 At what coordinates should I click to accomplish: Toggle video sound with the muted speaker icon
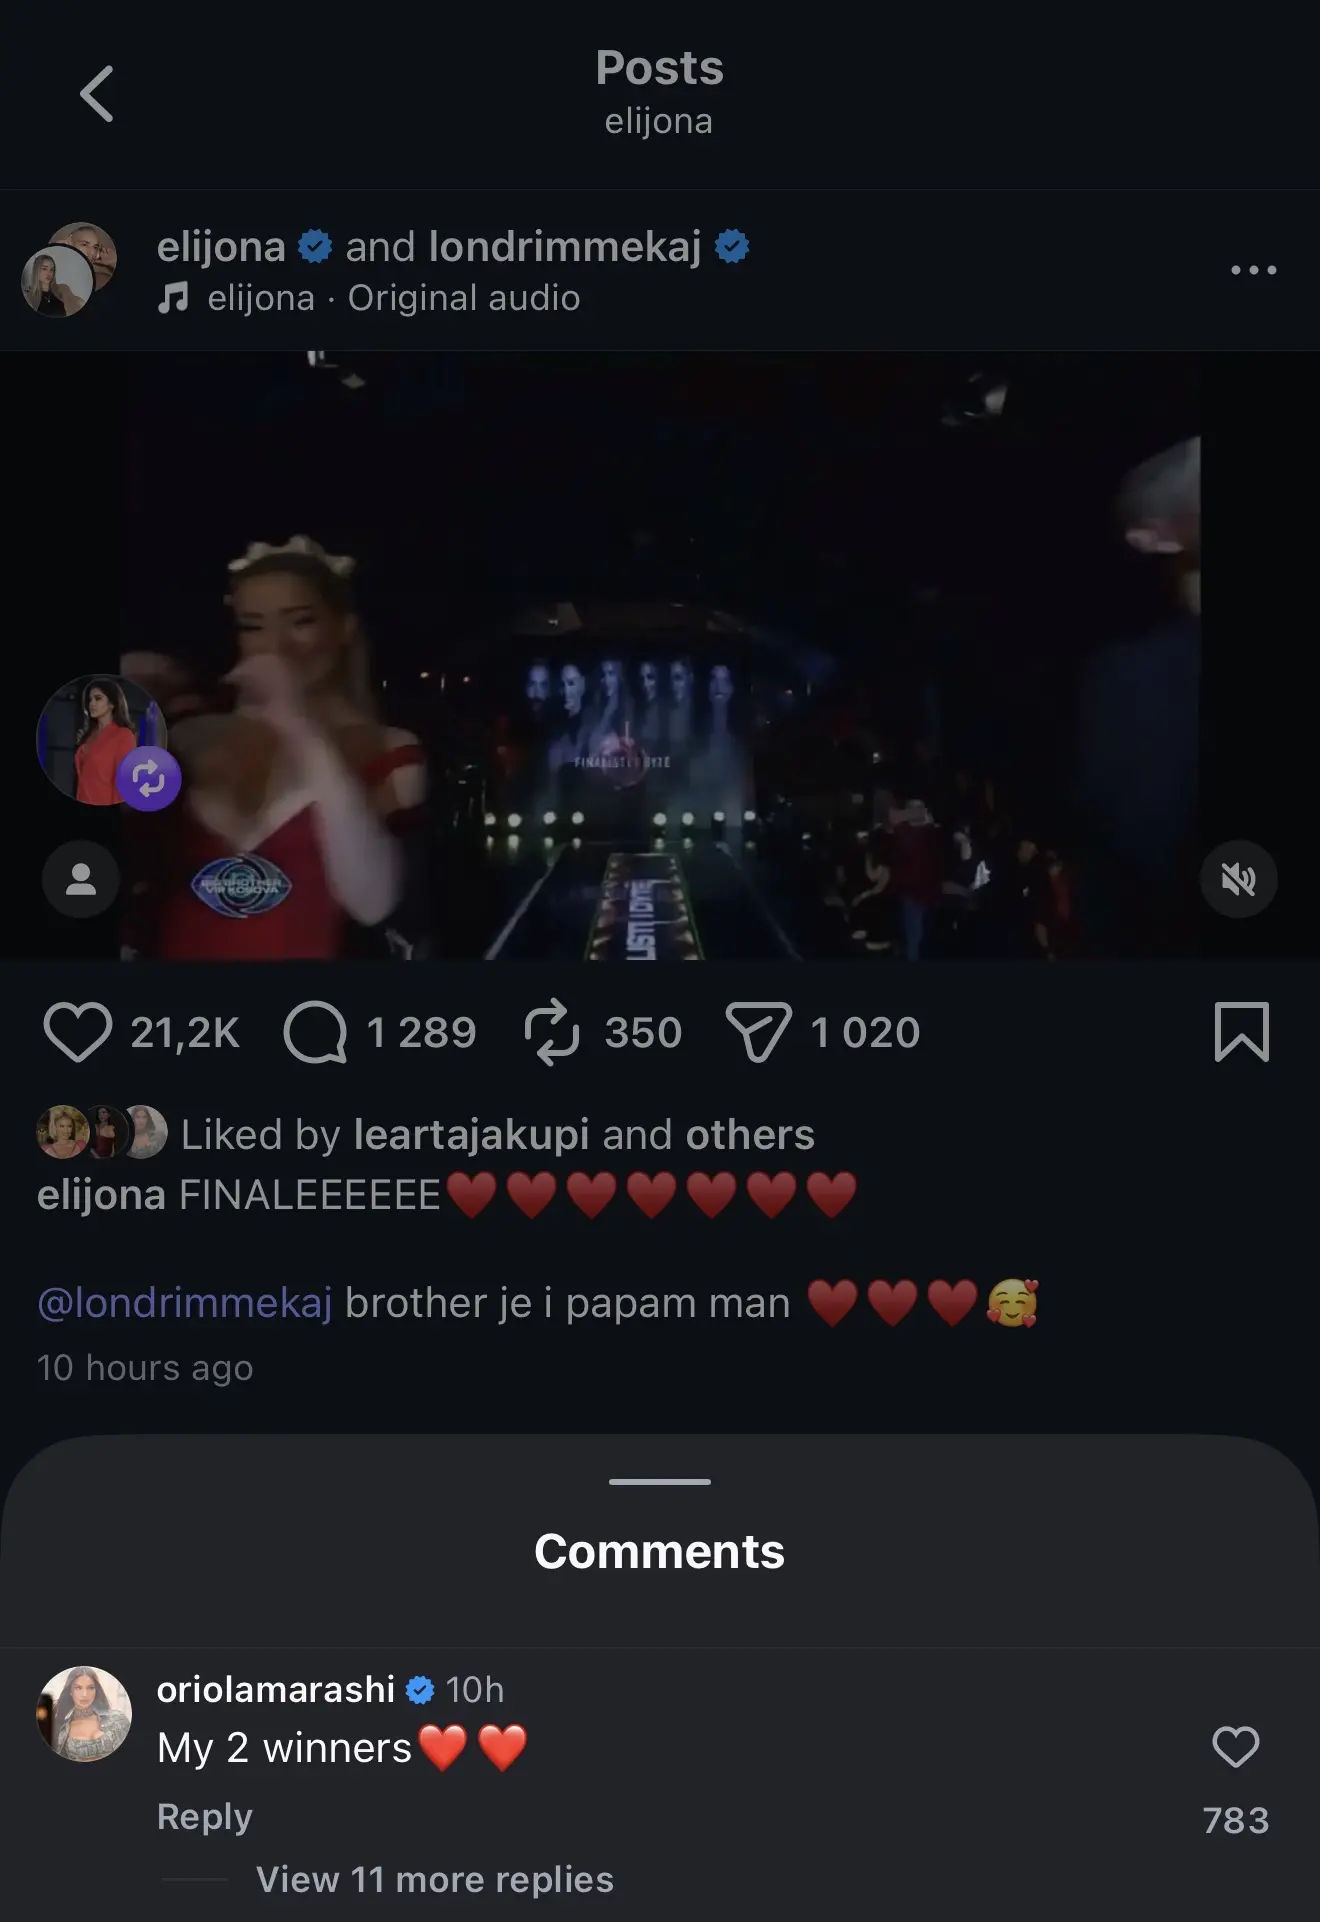(1238, 880)
